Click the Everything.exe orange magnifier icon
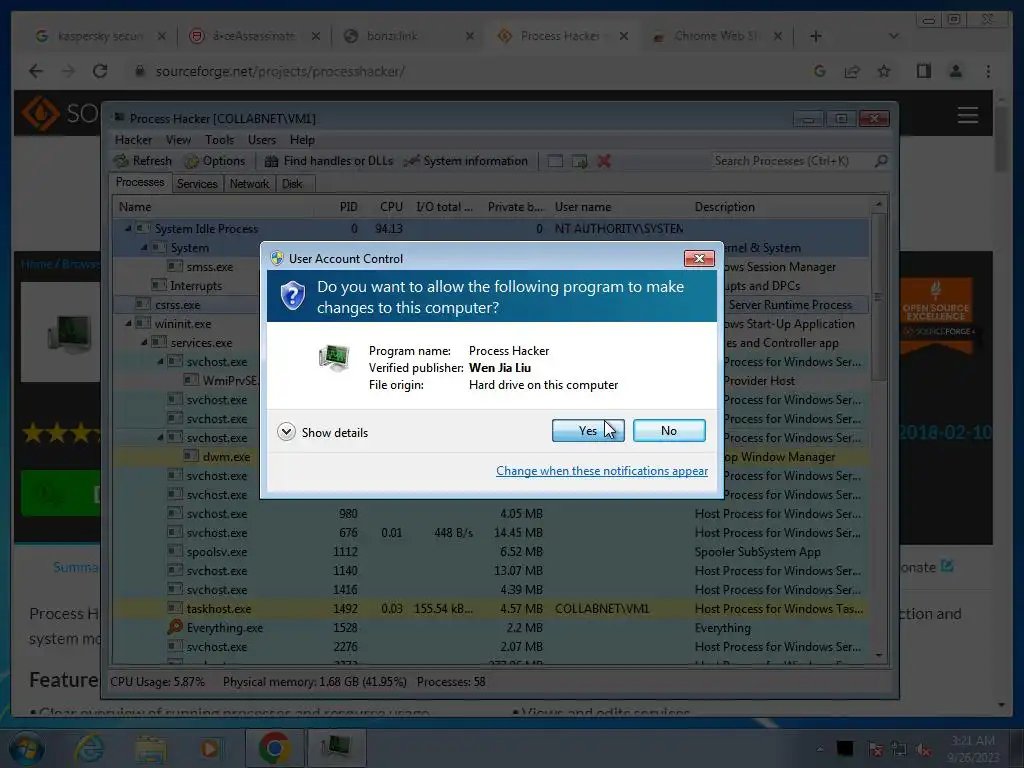1024x768 pixels. [174, 628]
